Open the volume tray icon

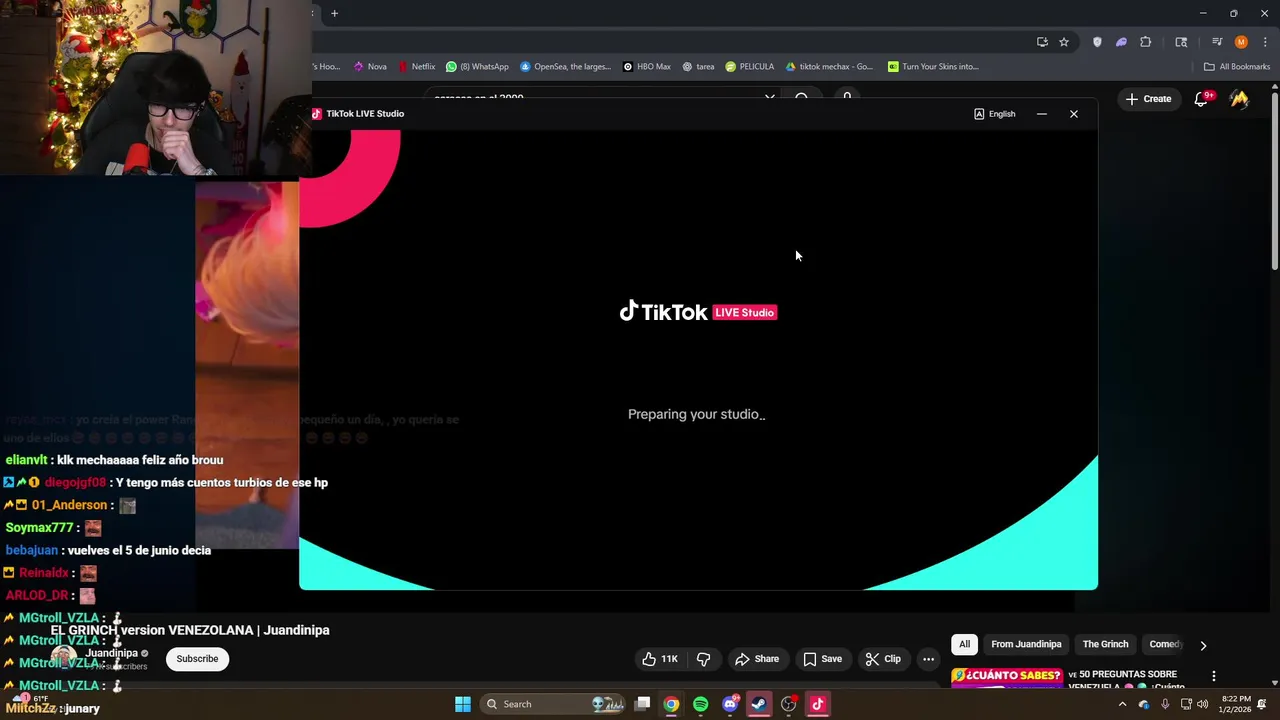click(1203, 704)
